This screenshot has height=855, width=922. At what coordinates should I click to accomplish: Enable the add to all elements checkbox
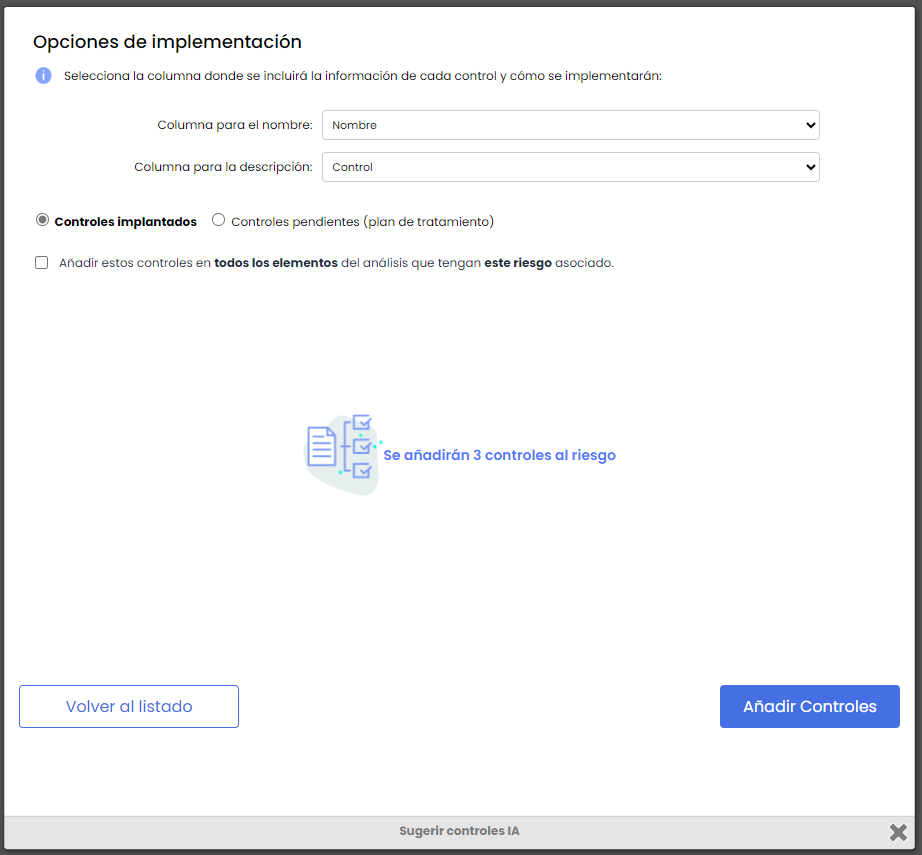coord(42,263)
